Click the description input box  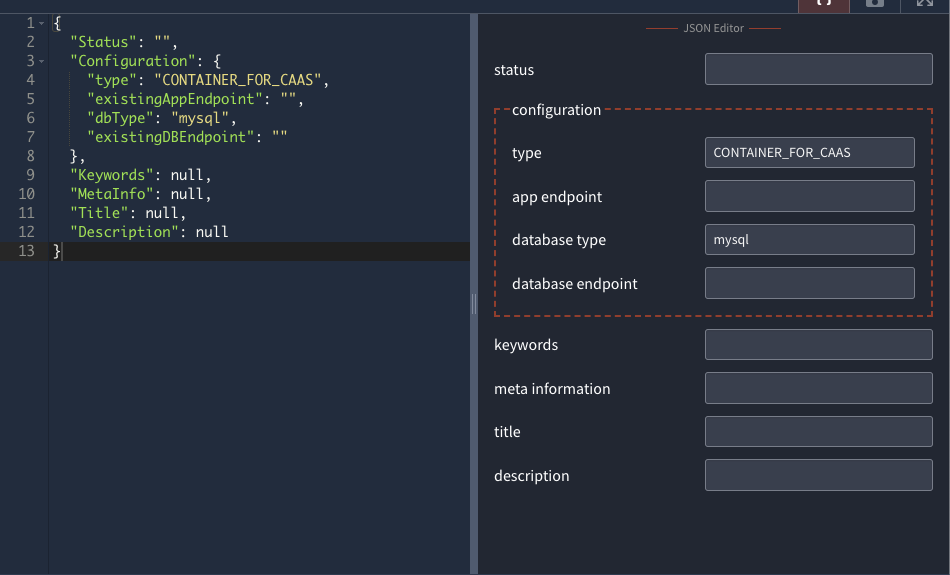pyautogui.click(x=819, y=475)
